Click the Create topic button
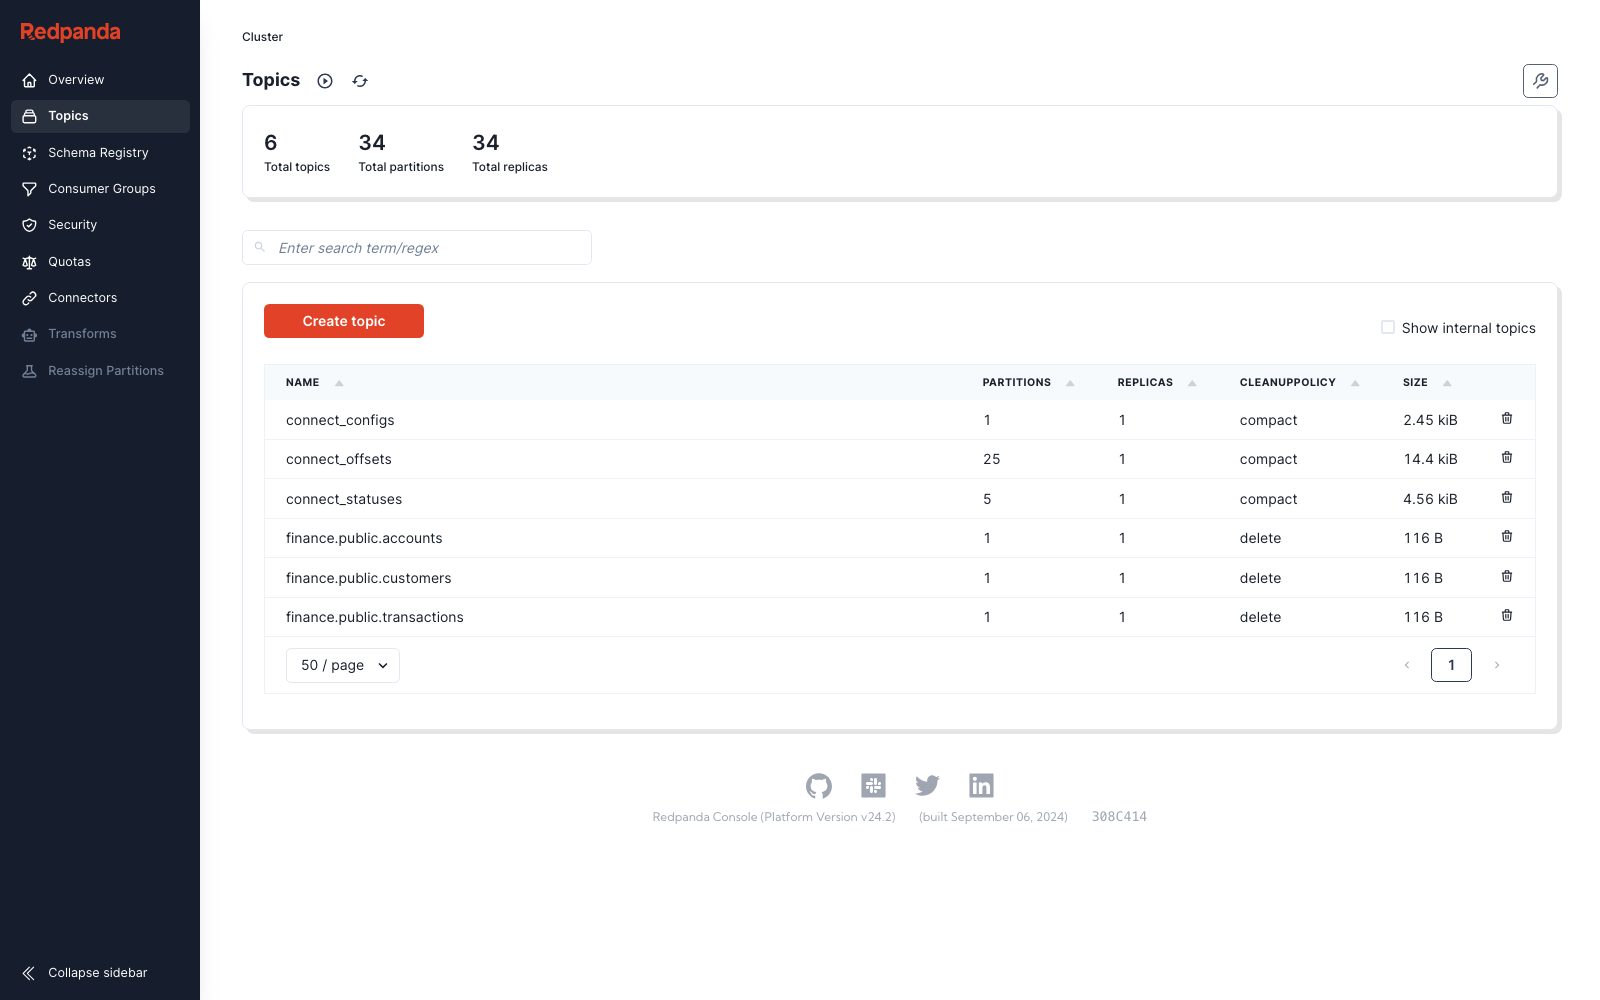Viewport: 1600px width, 1000px height. [344, 321]
